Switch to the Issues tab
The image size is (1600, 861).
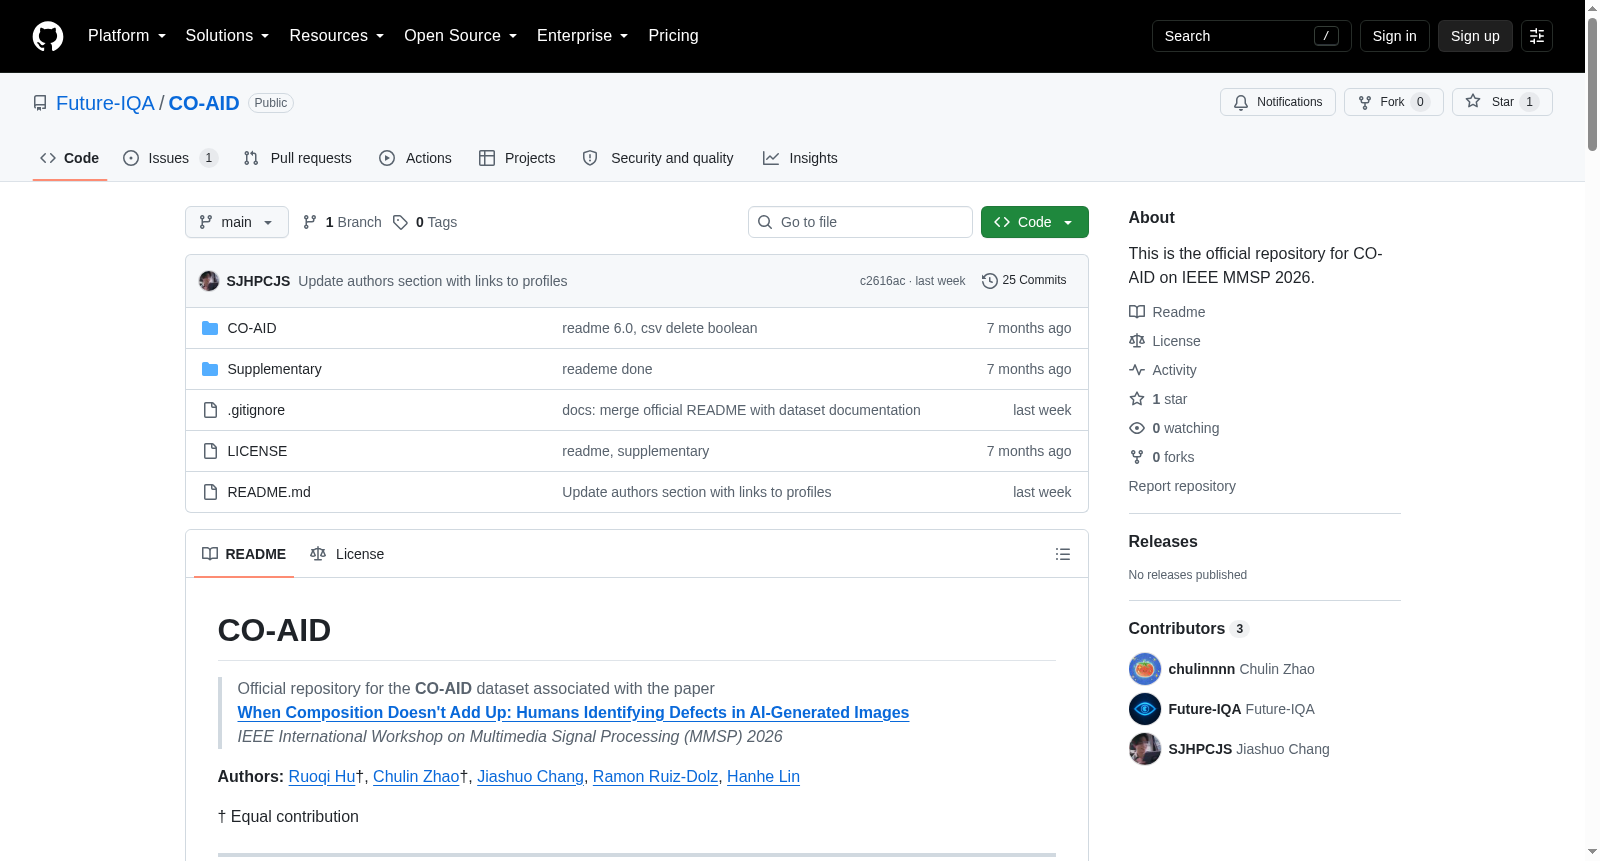(170, 158)
